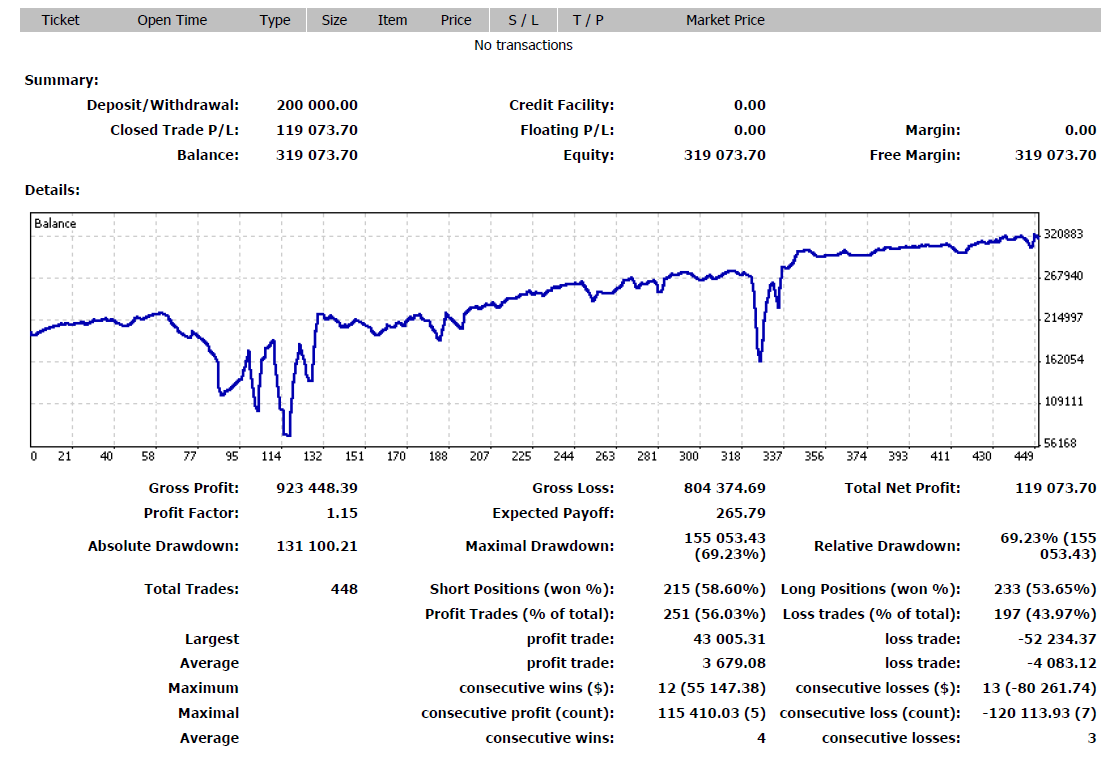Image resolution: width=1113 pixels, height=758 pixels.
Task: Click the "No transactions" row text
Action: 523,45
